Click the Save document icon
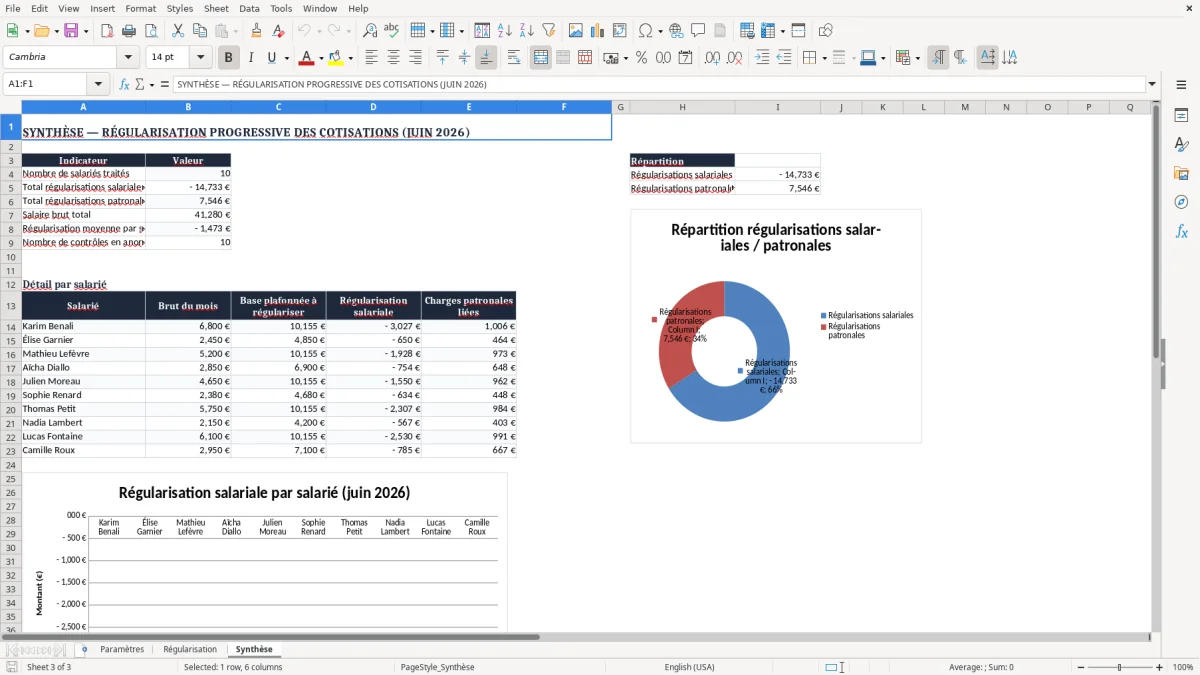The image size is (1200, 675). click(x=71, y=31)
